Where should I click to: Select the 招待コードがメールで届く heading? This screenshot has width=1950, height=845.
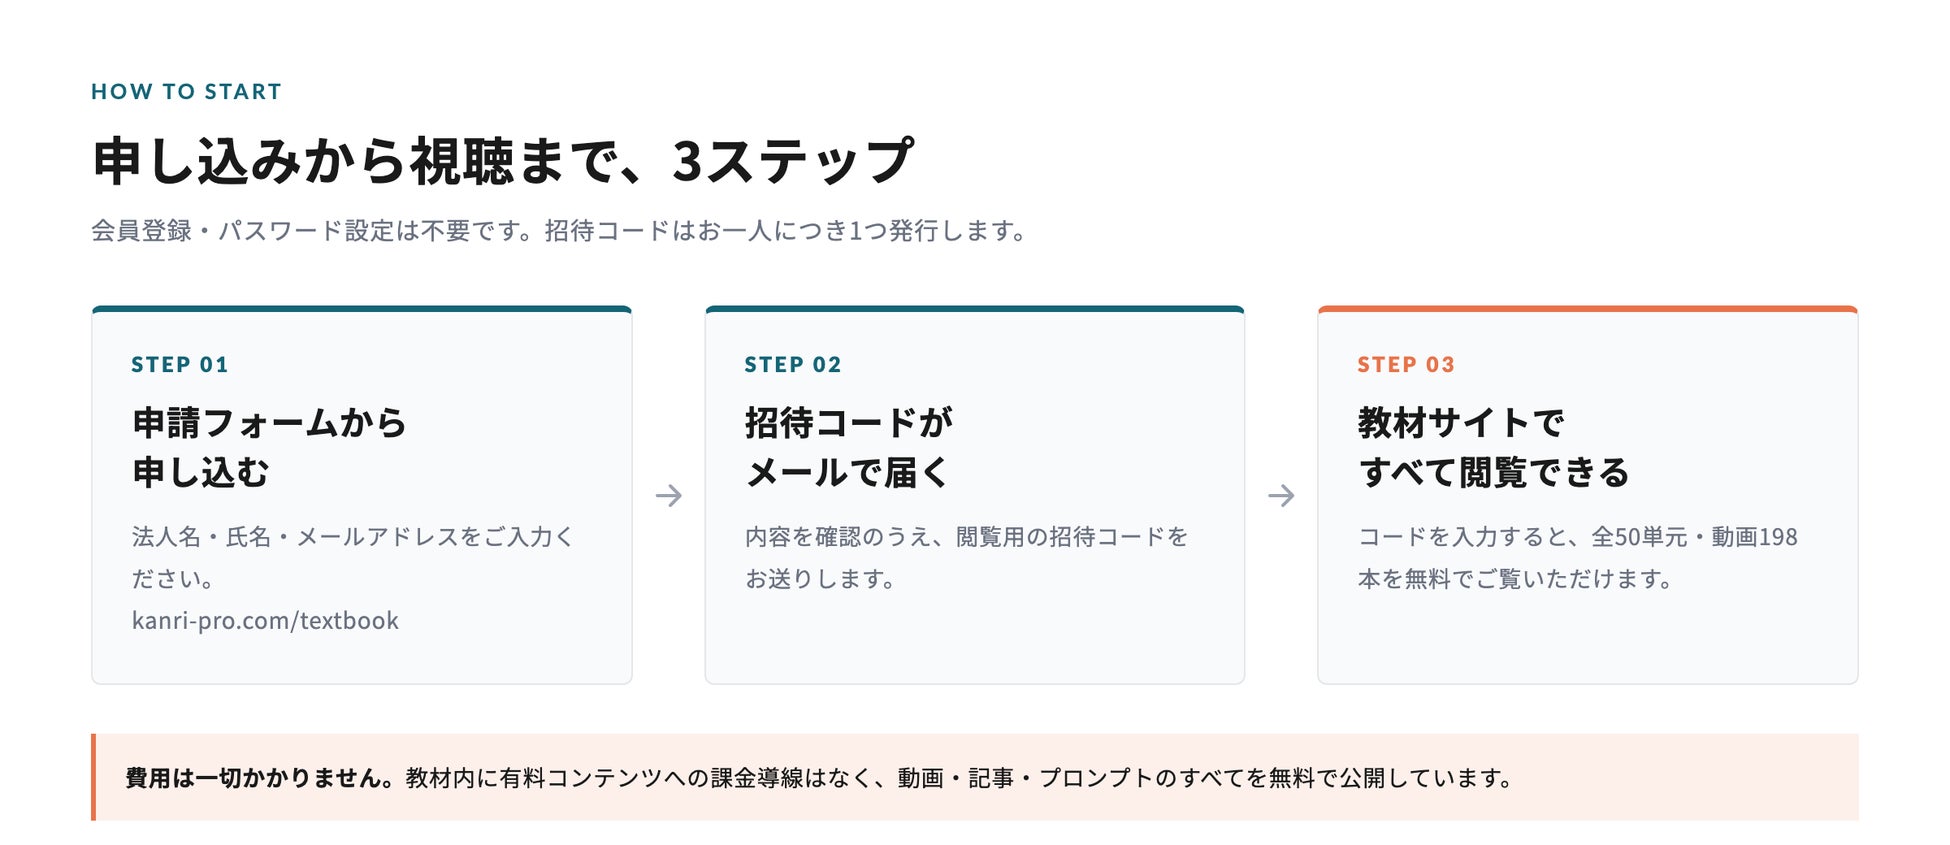pyautogui.click(x=849, y=447)
